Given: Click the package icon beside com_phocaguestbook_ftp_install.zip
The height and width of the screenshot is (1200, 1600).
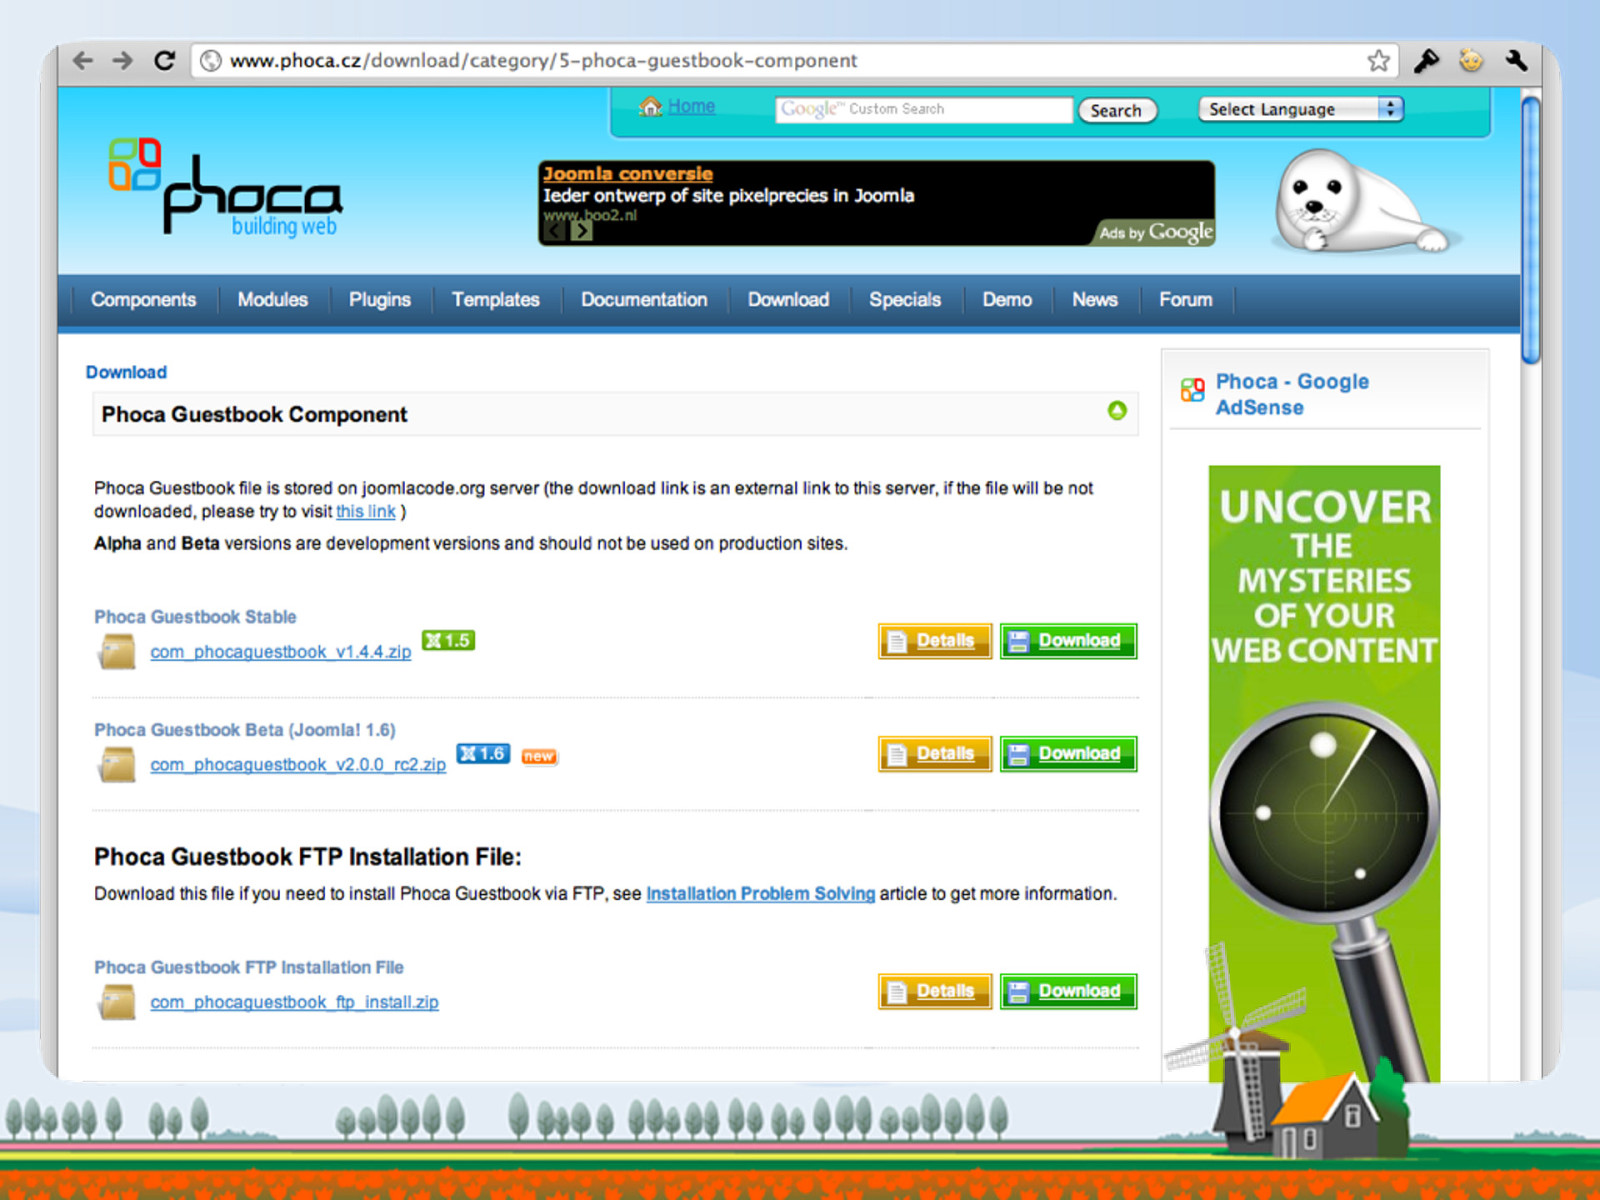Looking at the screenshot, I should pos(117,1002).
